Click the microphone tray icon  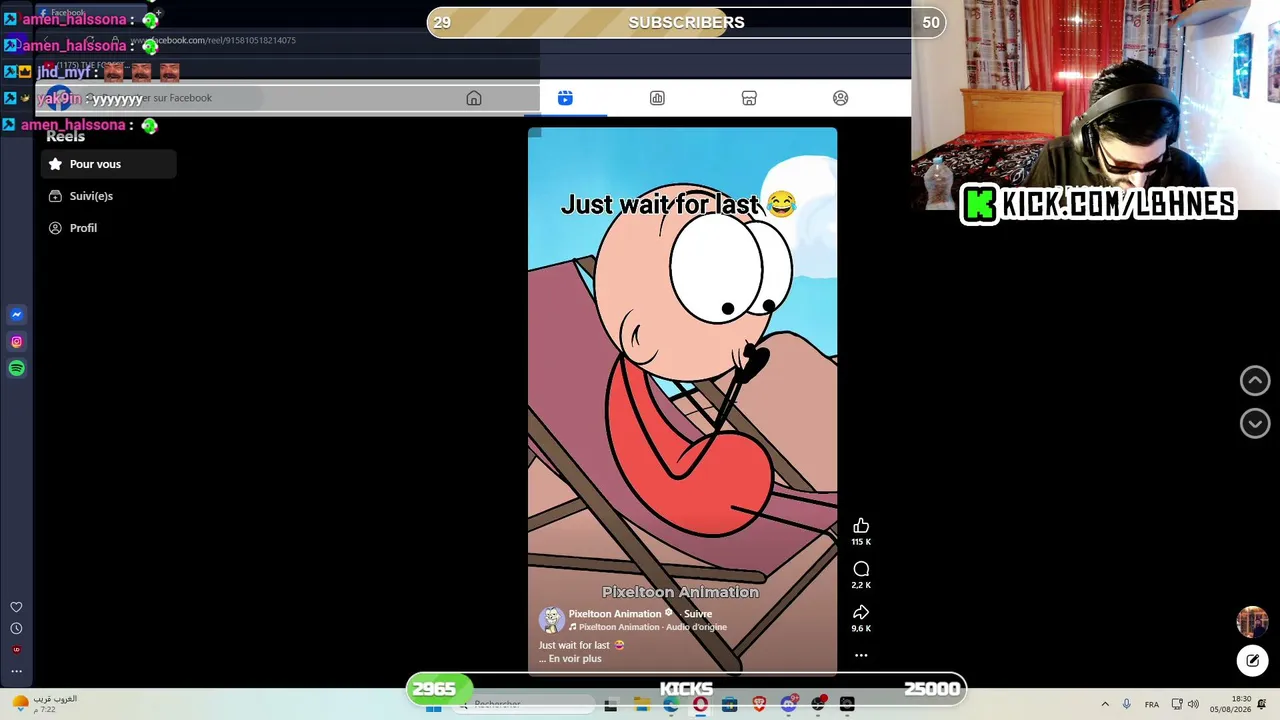pyautogui.click(x=1127, y=705)
